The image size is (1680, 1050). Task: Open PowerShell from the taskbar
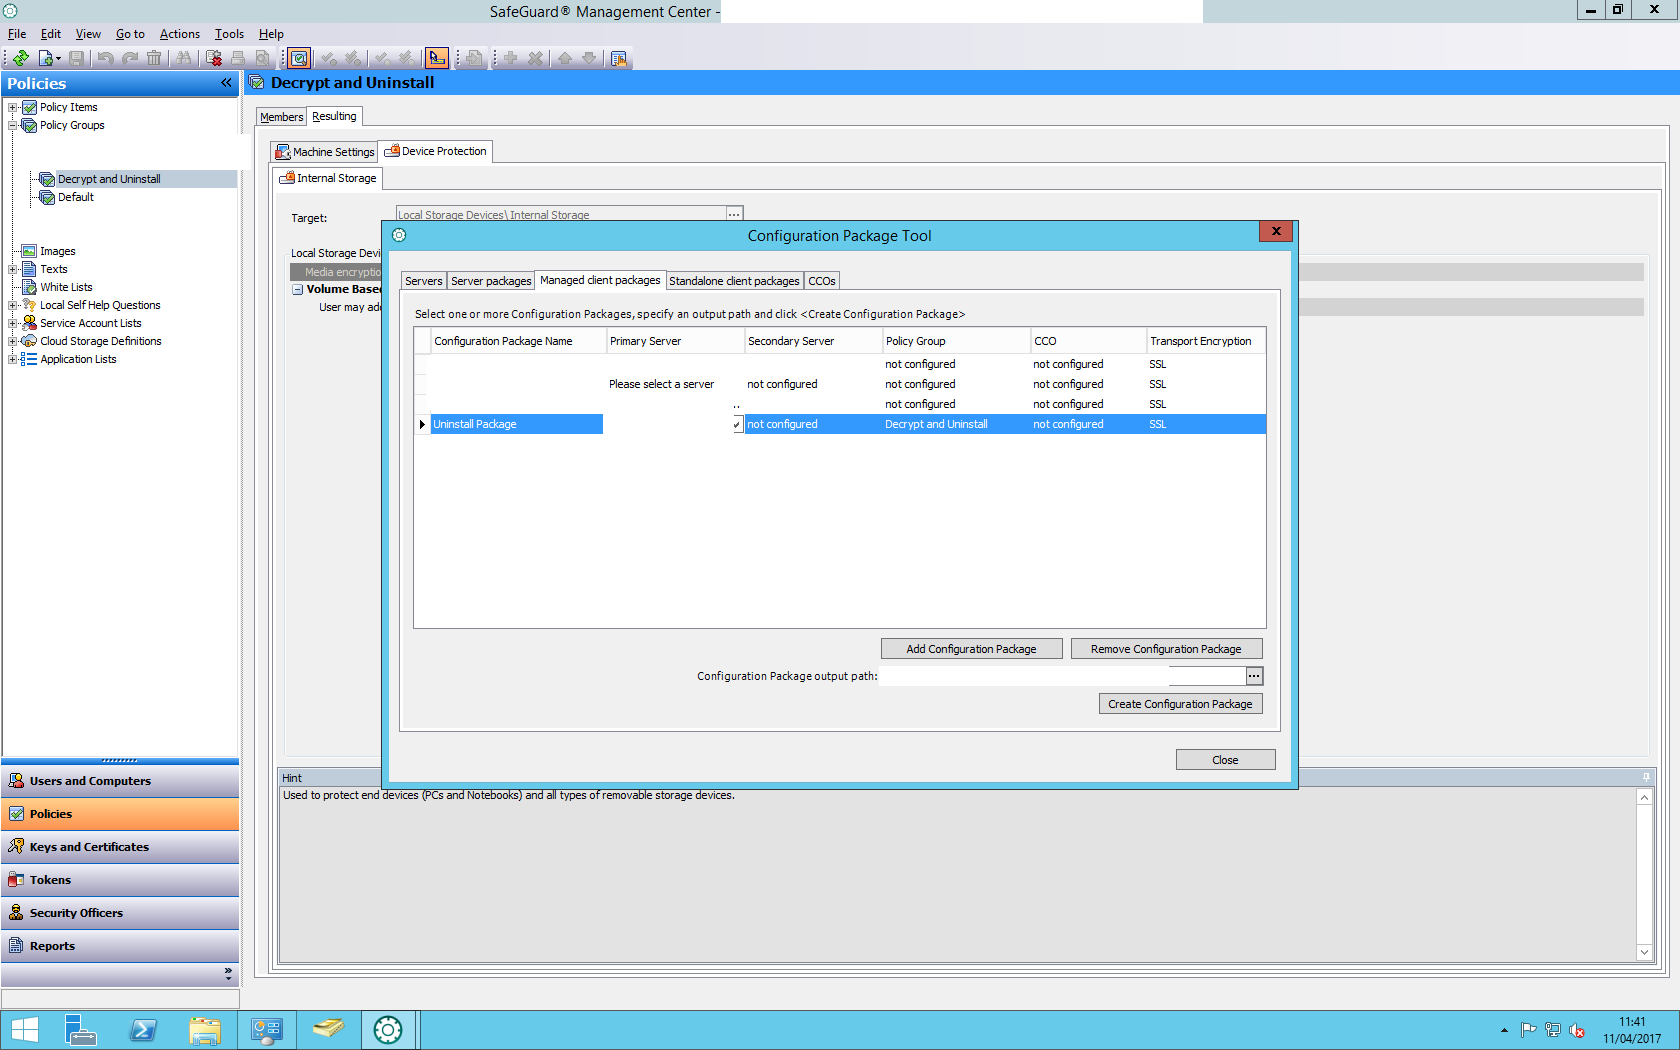coord(143,1030)
